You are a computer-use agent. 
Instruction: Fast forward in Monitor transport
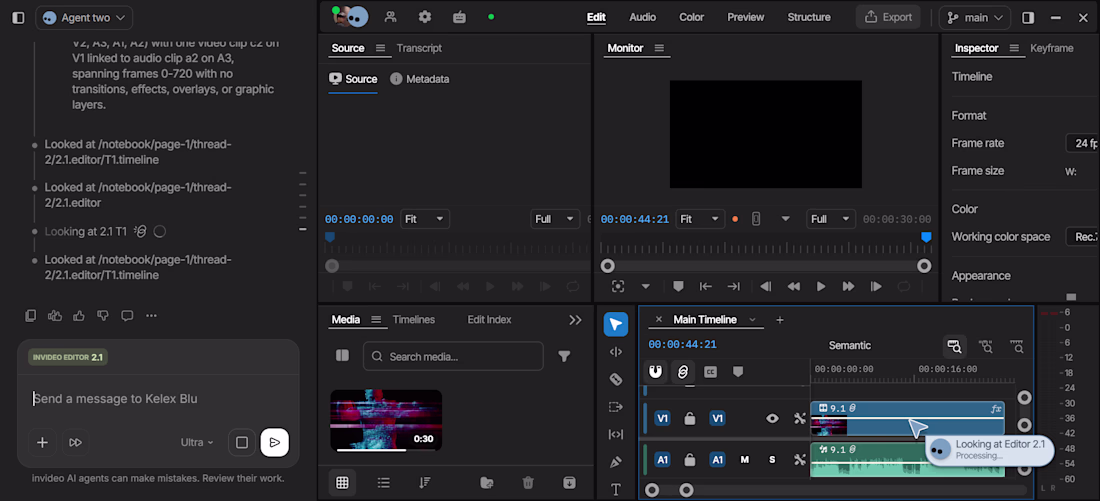pyautogui.click(x=848, y=286)
